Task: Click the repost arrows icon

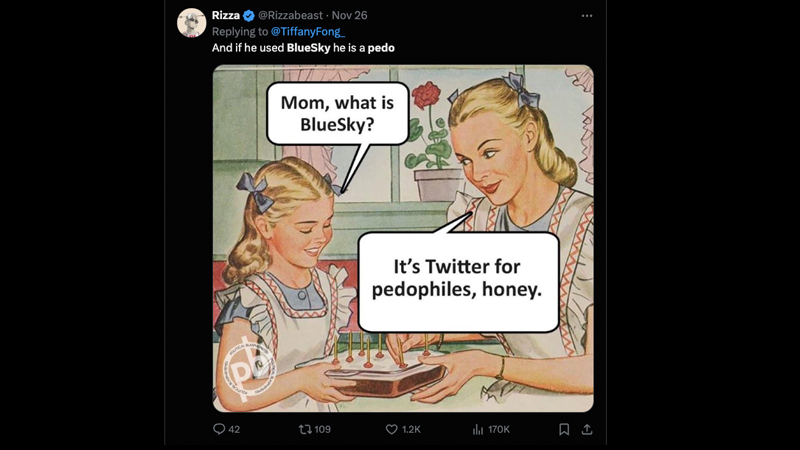Action: [305, 430]
